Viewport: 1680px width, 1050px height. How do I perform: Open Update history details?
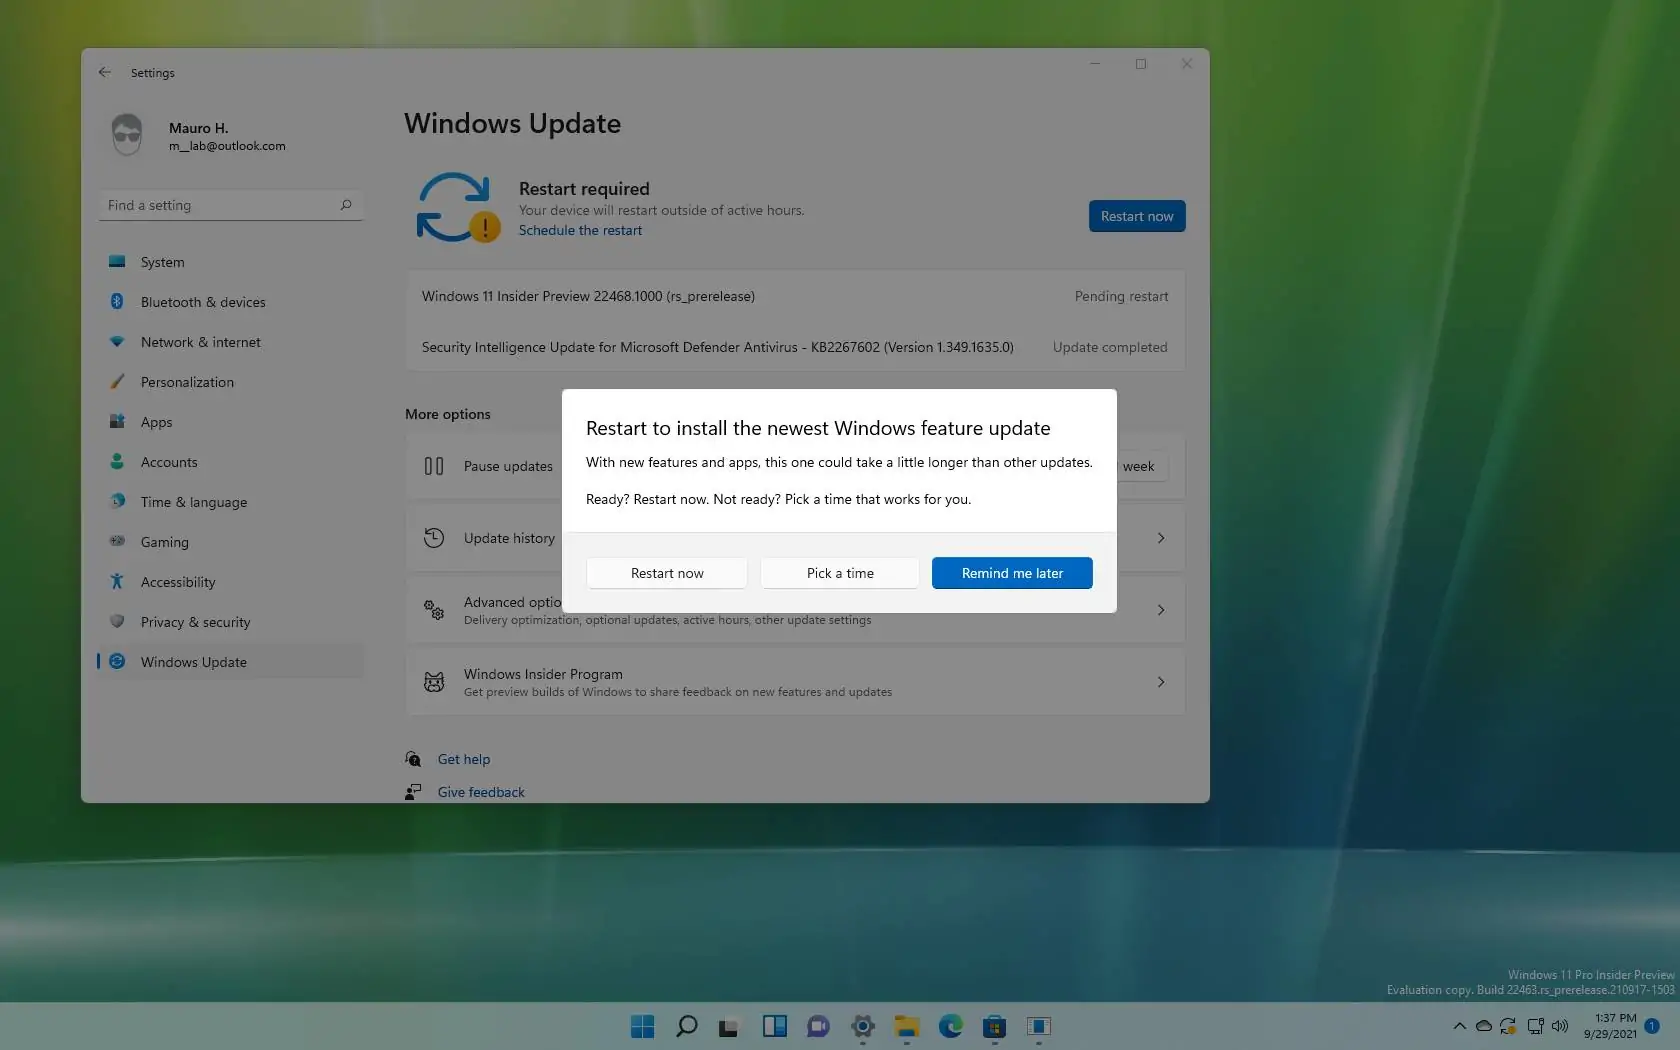pyautogui.click(x=510, y=538)
